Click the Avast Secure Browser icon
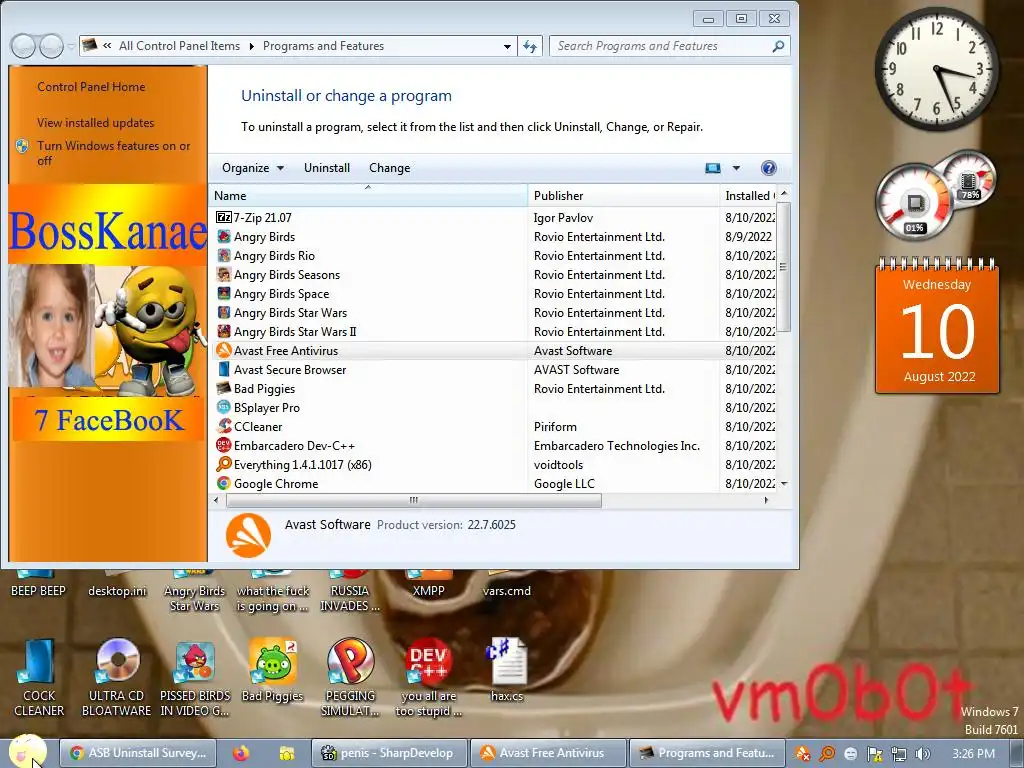 (223, 370)
